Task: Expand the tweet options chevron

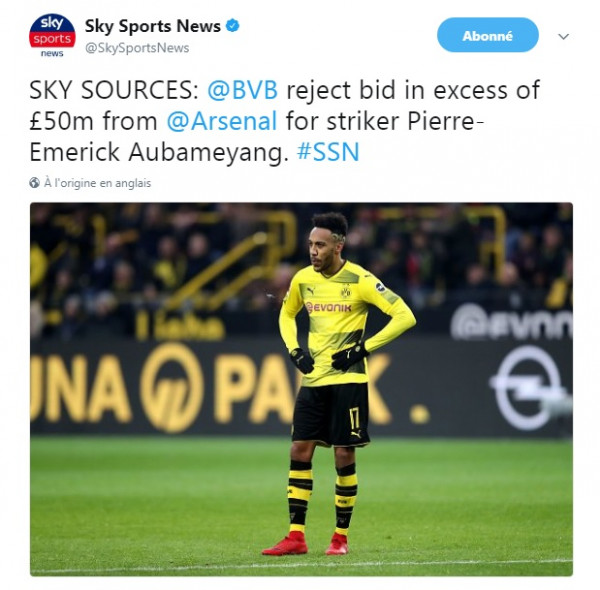Action: pyautogui.click(x=563, y=36)
